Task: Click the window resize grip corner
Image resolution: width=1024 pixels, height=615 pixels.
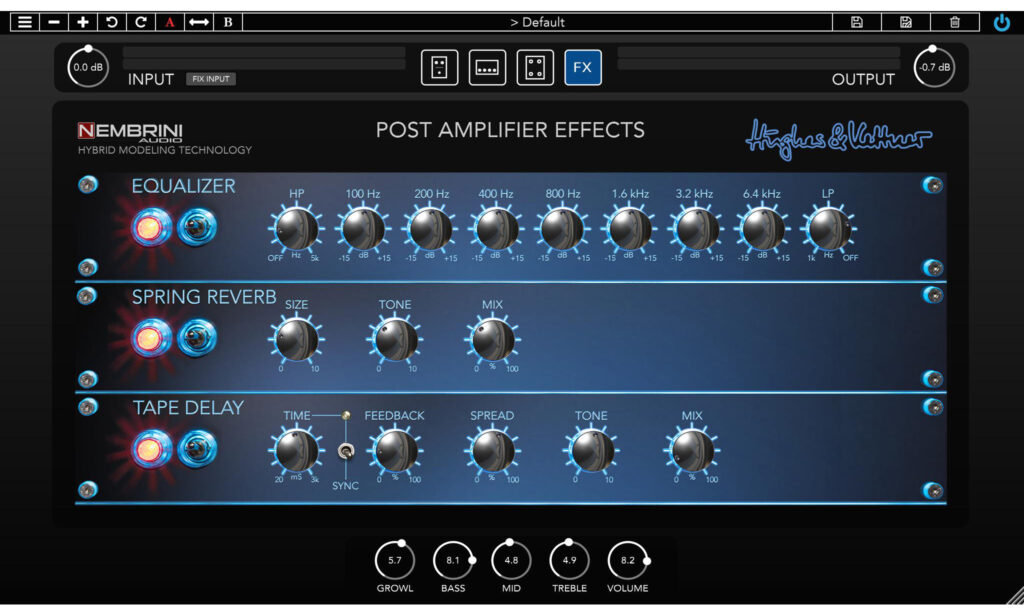Action: click(x=1015, y=597)
